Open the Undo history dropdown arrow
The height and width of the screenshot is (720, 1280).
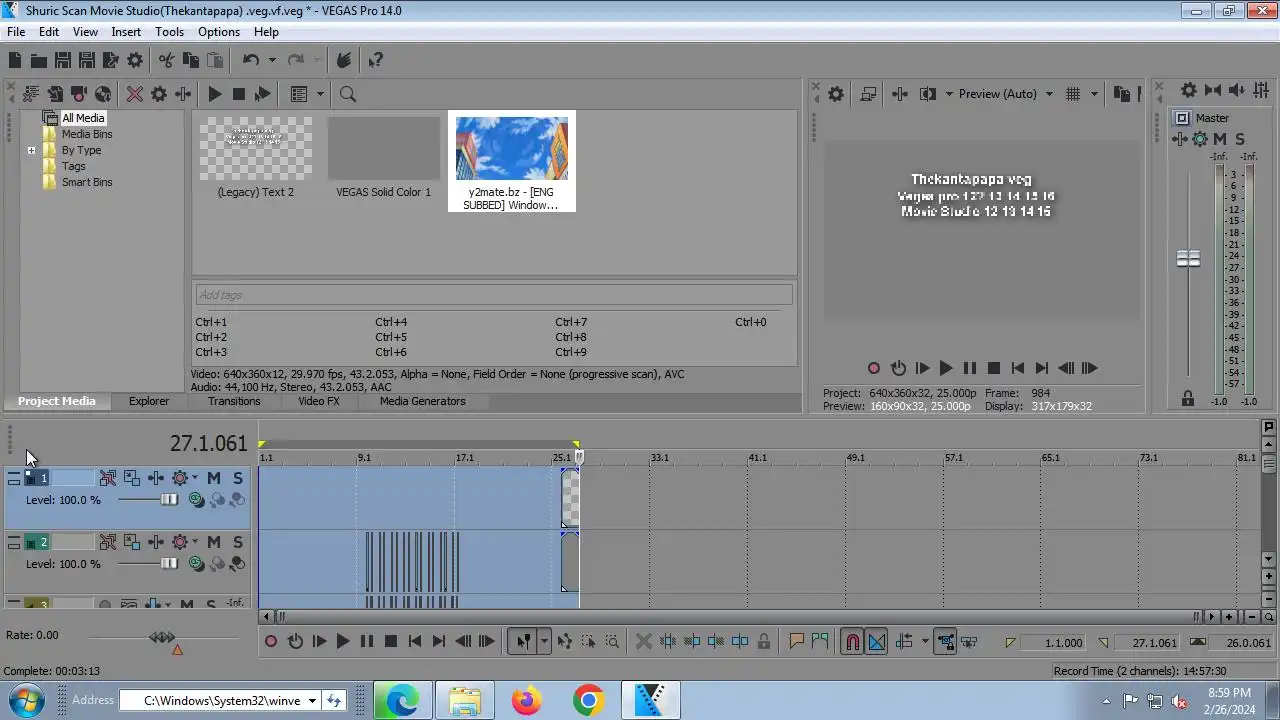(271, 60)
